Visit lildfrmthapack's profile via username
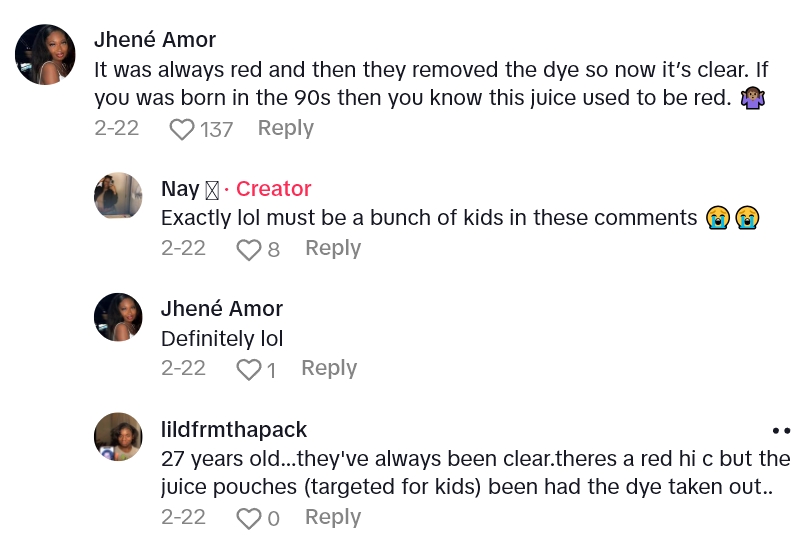This screenshot has width=791, height=554. pyautogui.click(x=234, y=430)
